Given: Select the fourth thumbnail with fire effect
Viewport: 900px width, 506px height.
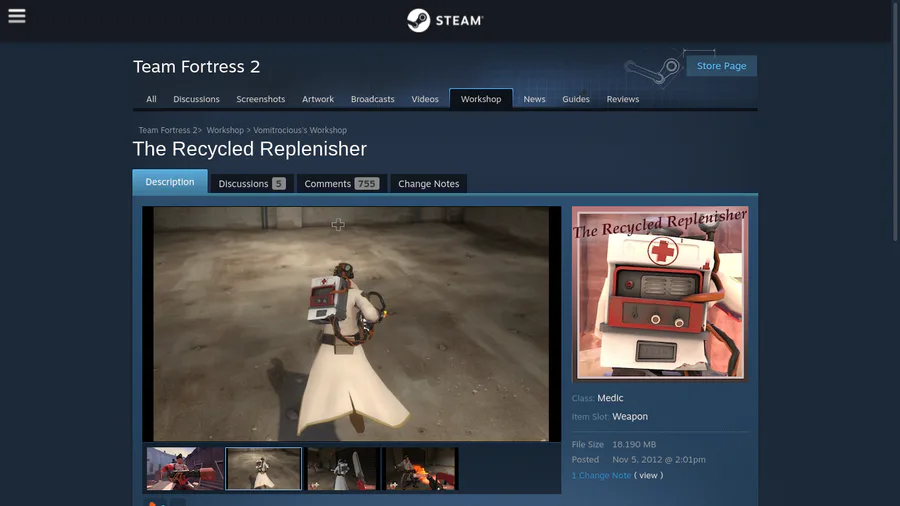Looking at the screenshot, I should (421, 469).
